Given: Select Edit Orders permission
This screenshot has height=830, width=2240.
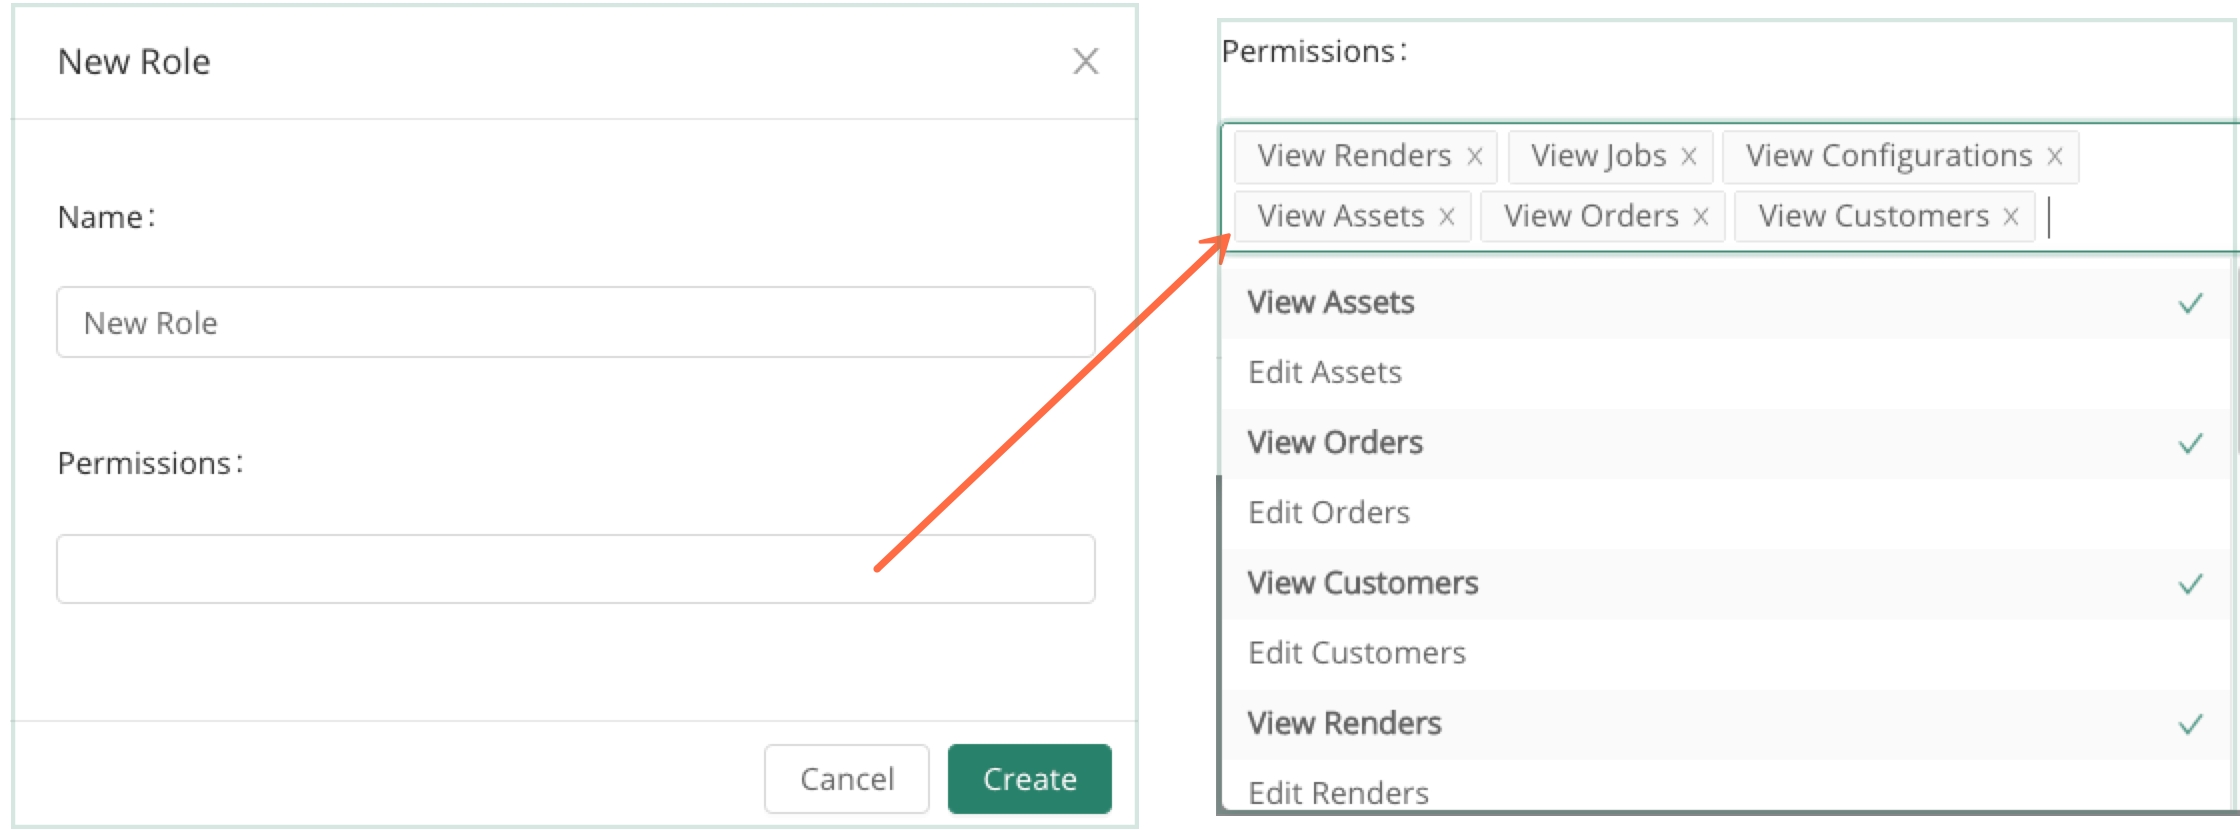Looking at the screenshot, I should coord(1329,513).
